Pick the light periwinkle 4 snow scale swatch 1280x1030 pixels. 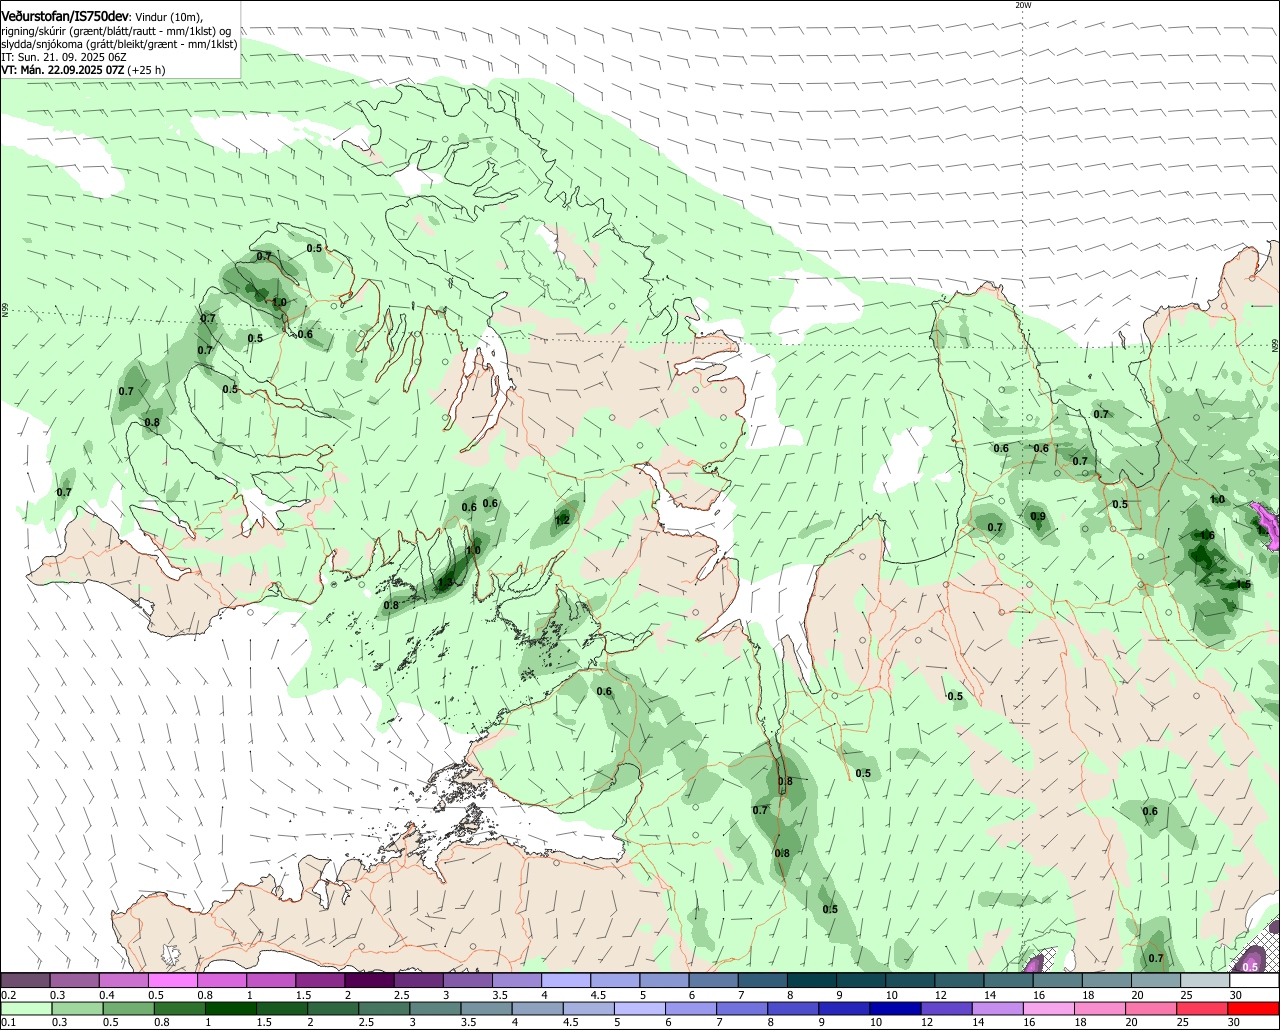pos(566,980)
